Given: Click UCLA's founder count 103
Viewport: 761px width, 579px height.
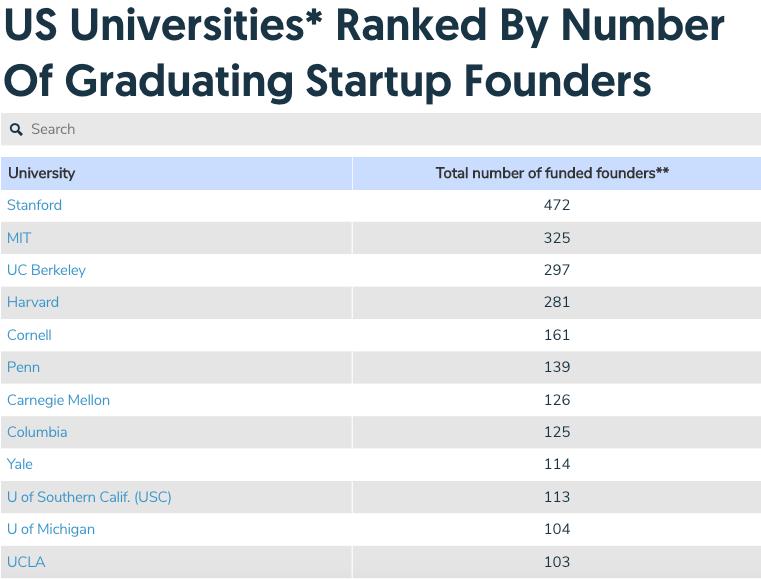Looking at the screenshot, I should [557, 562].
